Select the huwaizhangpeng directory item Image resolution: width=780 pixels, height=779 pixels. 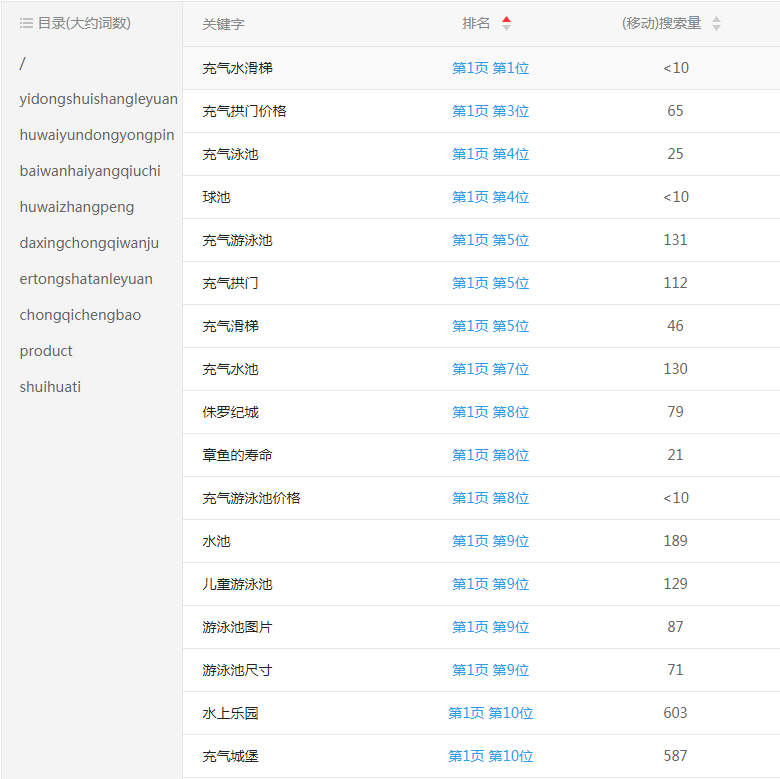click(77, 207)
